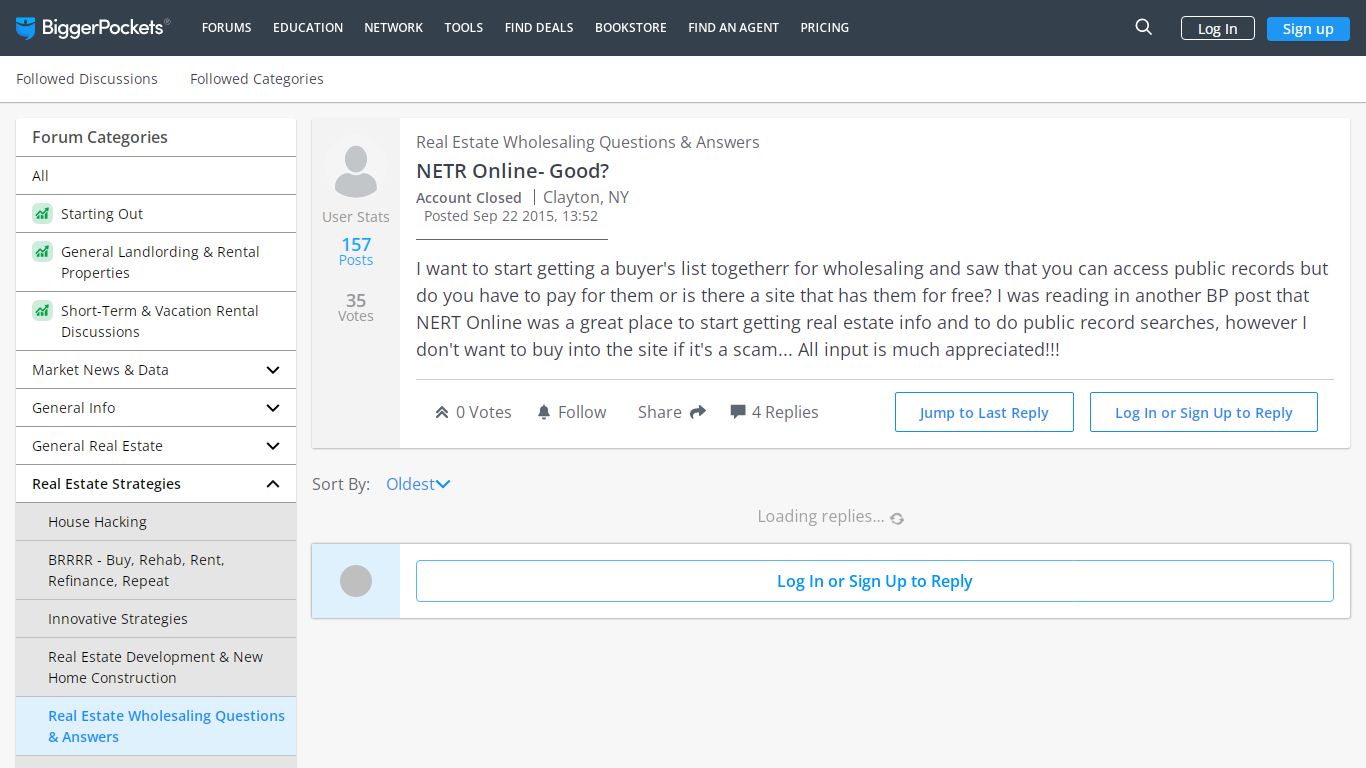Collapse the Real Estate Strategies category
This screenshot has height=768, width=1366.
tap(156, 484)
